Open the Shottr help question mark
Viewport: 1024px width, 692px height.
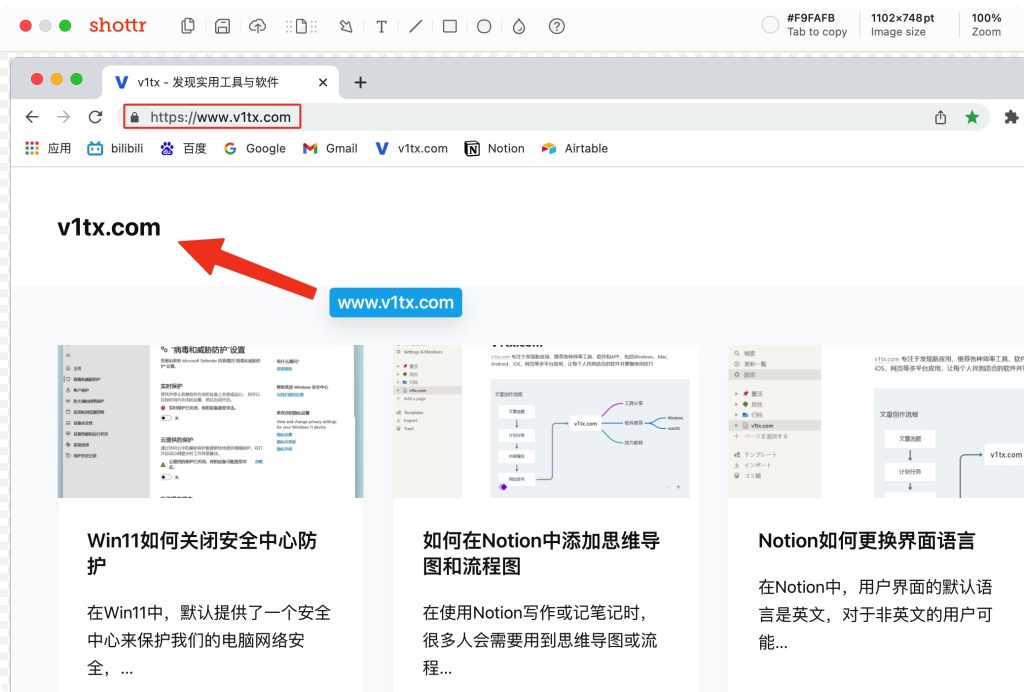coord(556,26)
